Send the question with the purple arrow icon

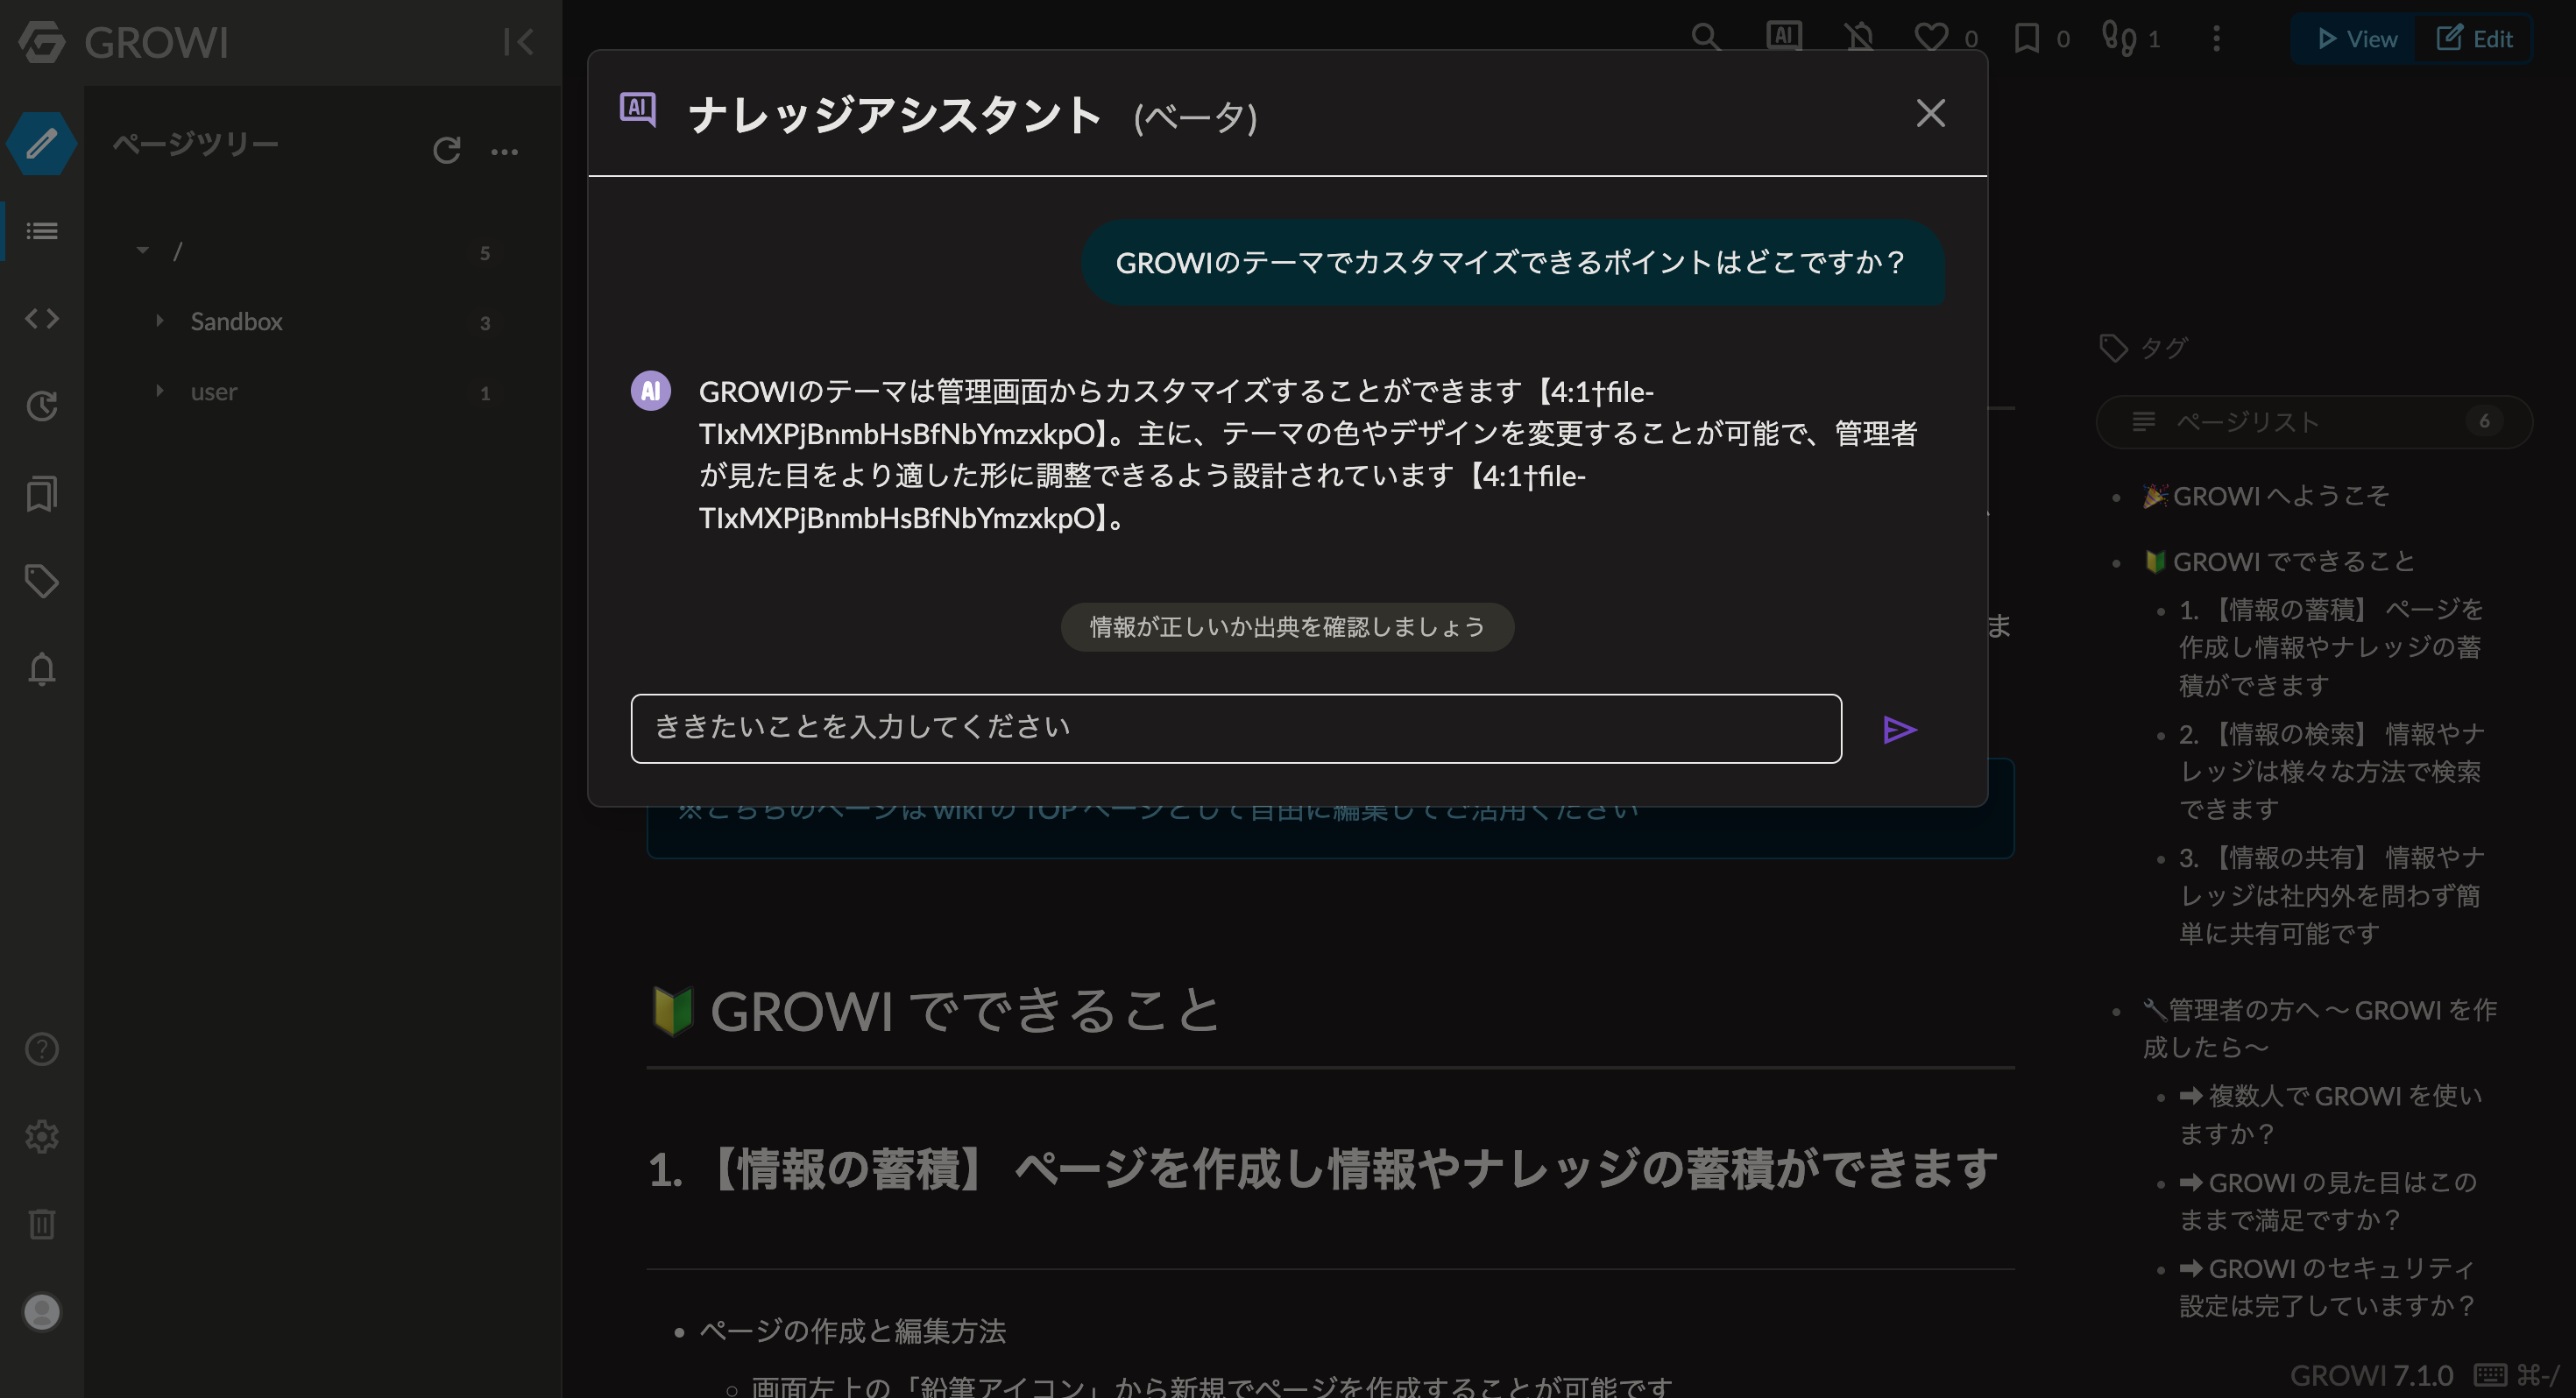[x=1899, y=729]
